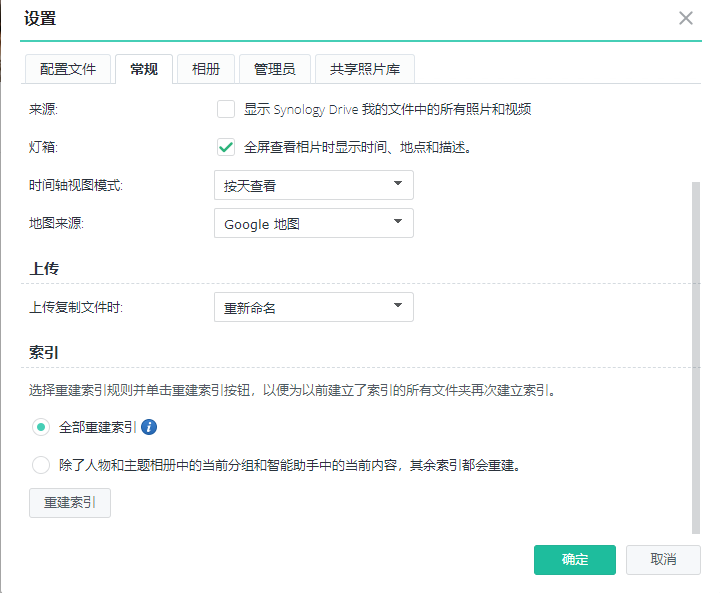Switch to the 配置文件 tab
The height and width of the screenshot is (593, 720).
tap(68, 69)
